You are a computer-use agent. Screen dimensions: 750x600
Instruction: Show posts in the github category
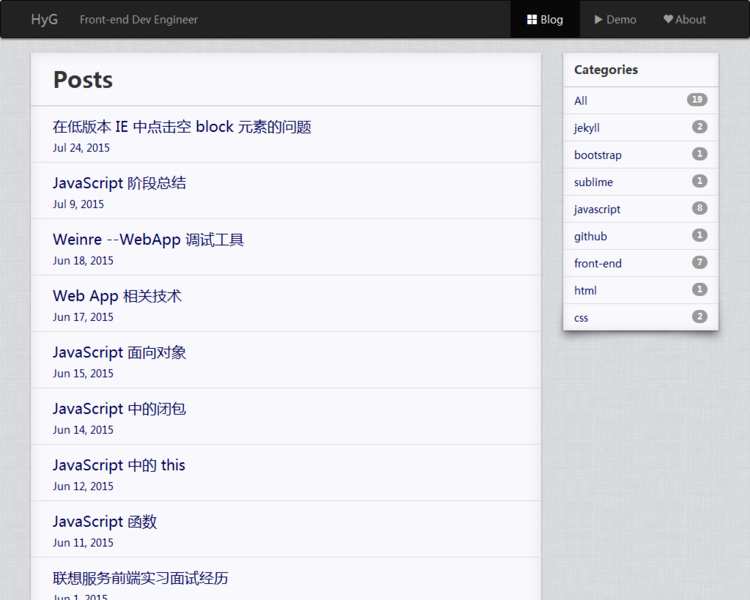pyautogui.click(x=590, y=236)
